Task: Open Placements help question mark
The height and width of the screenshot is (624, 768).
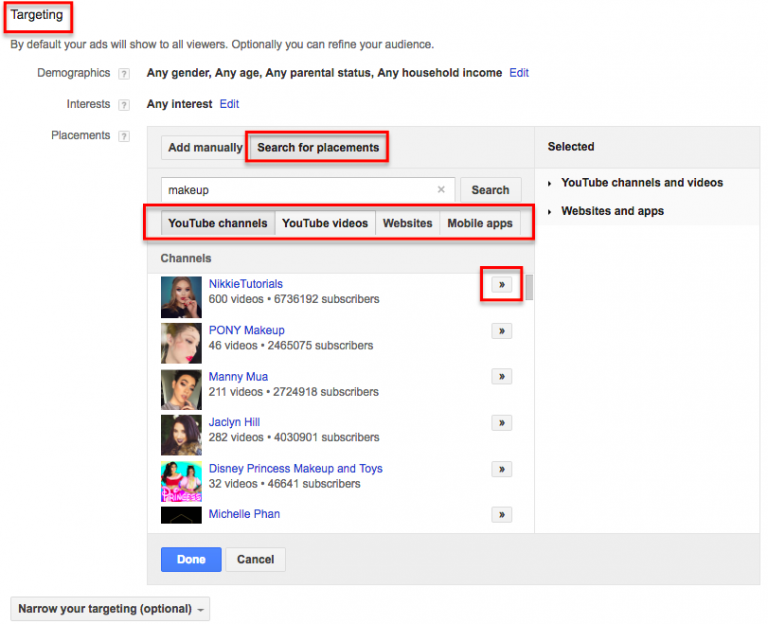Action: [x=124, y=136]
